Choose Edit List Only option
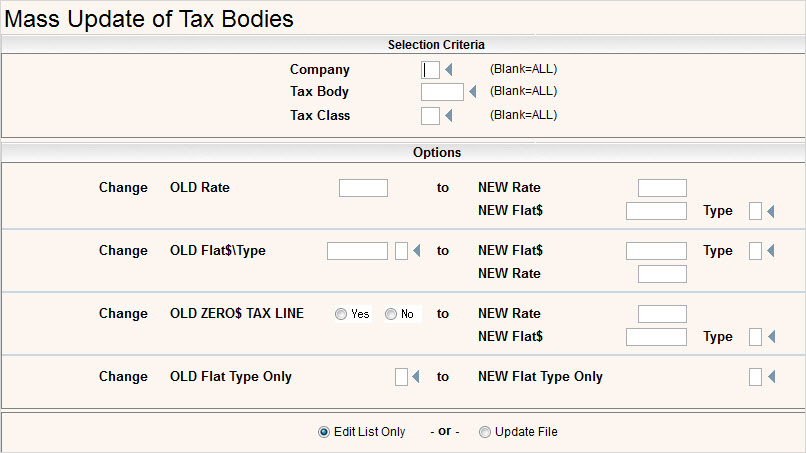 (x=324, y=432)
